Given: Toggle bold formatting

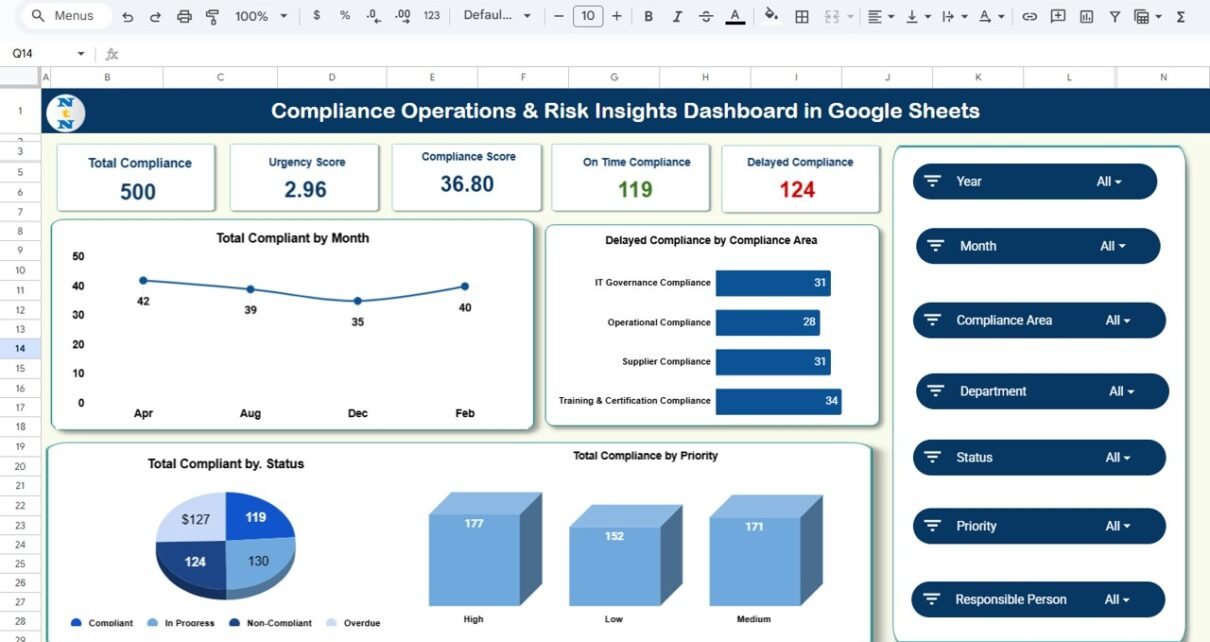Looking at the screenshot, I should tap(648, 17).
